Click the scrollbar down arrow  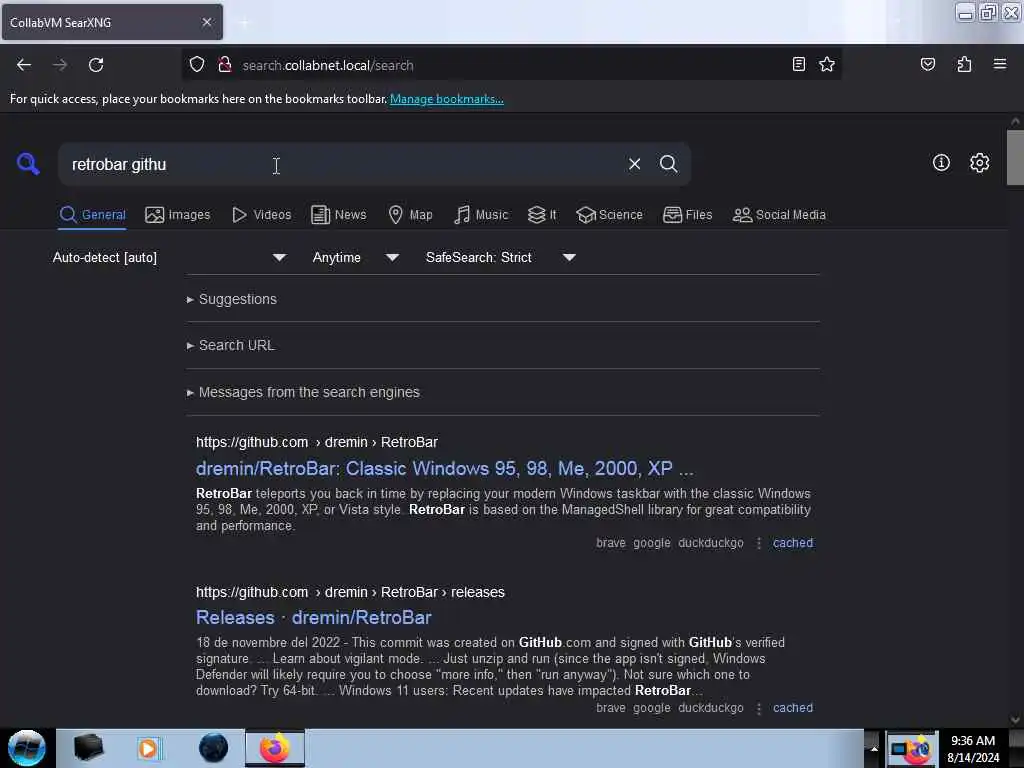(x=1015, y=720)
